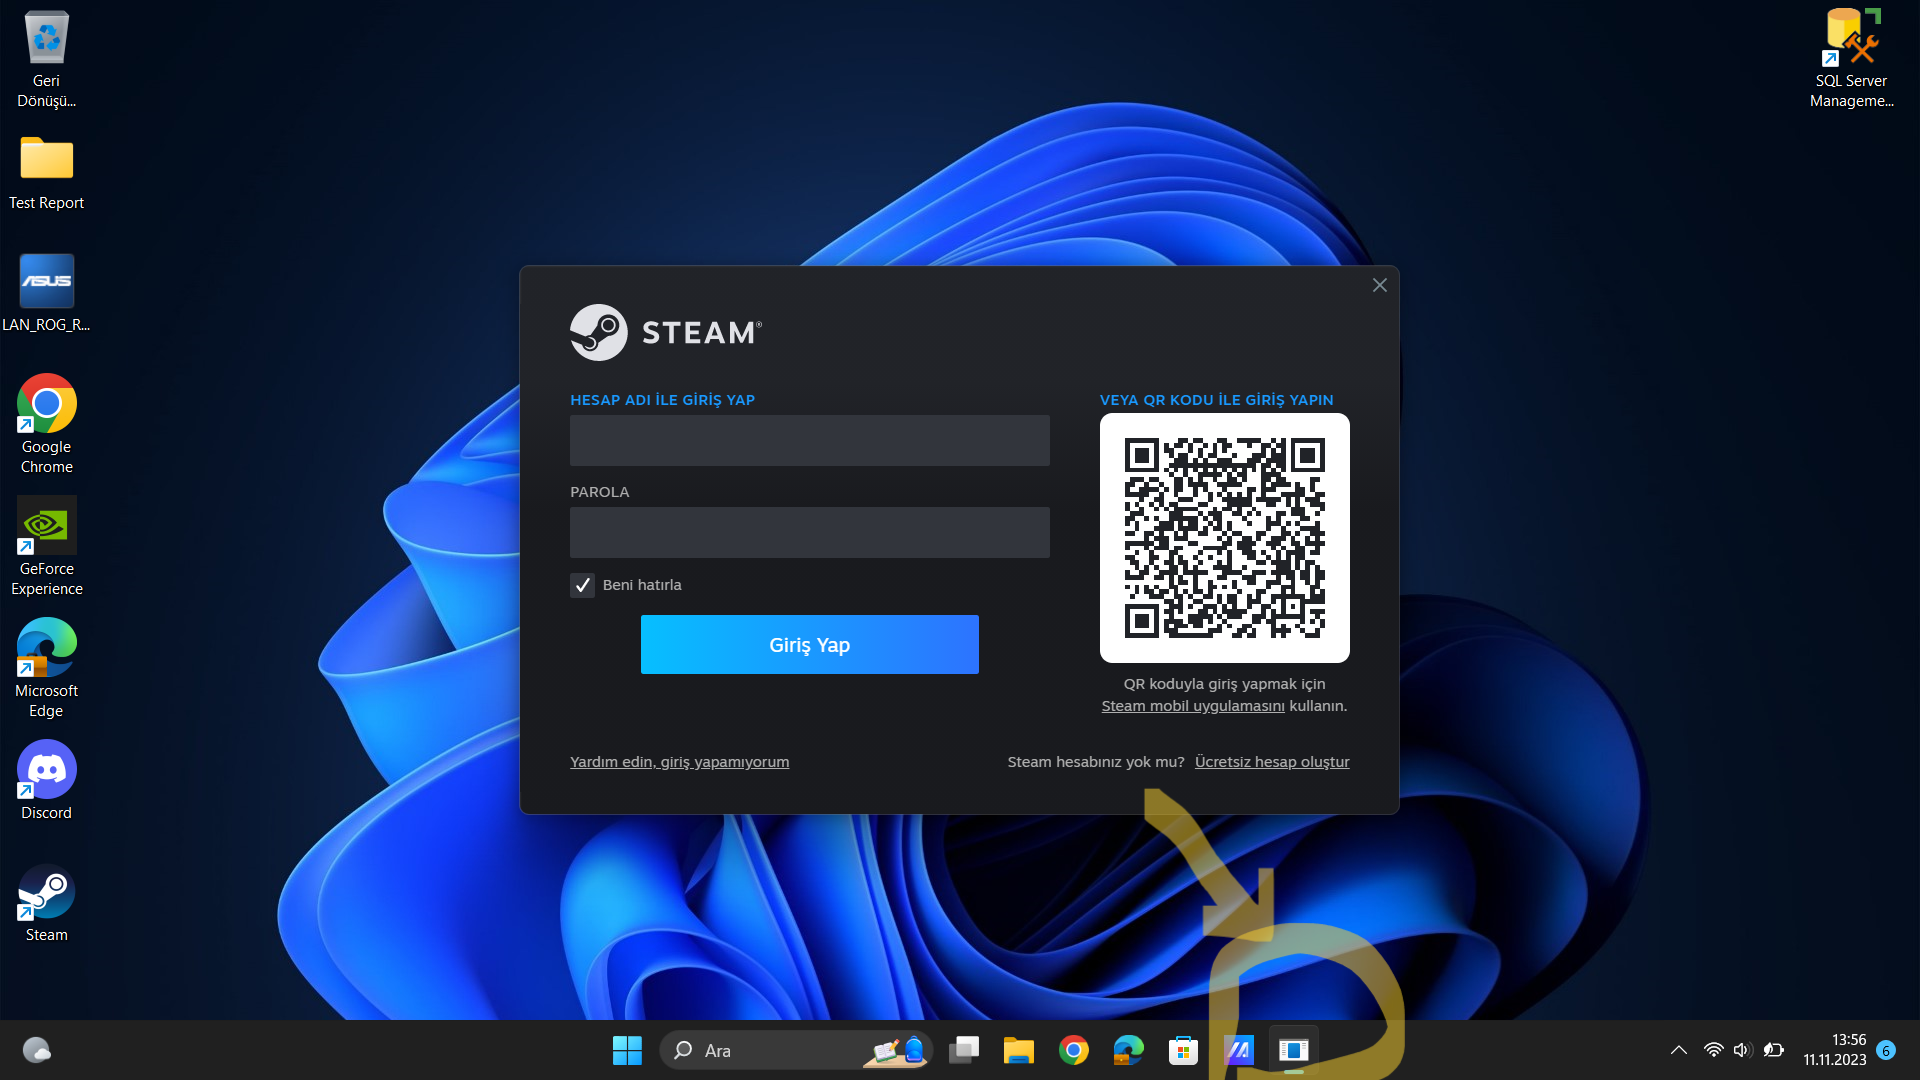Viewport: 1920px width, 1080px height.
Task: Click the 'Giriş Yap' button
Action: [809, 645]
